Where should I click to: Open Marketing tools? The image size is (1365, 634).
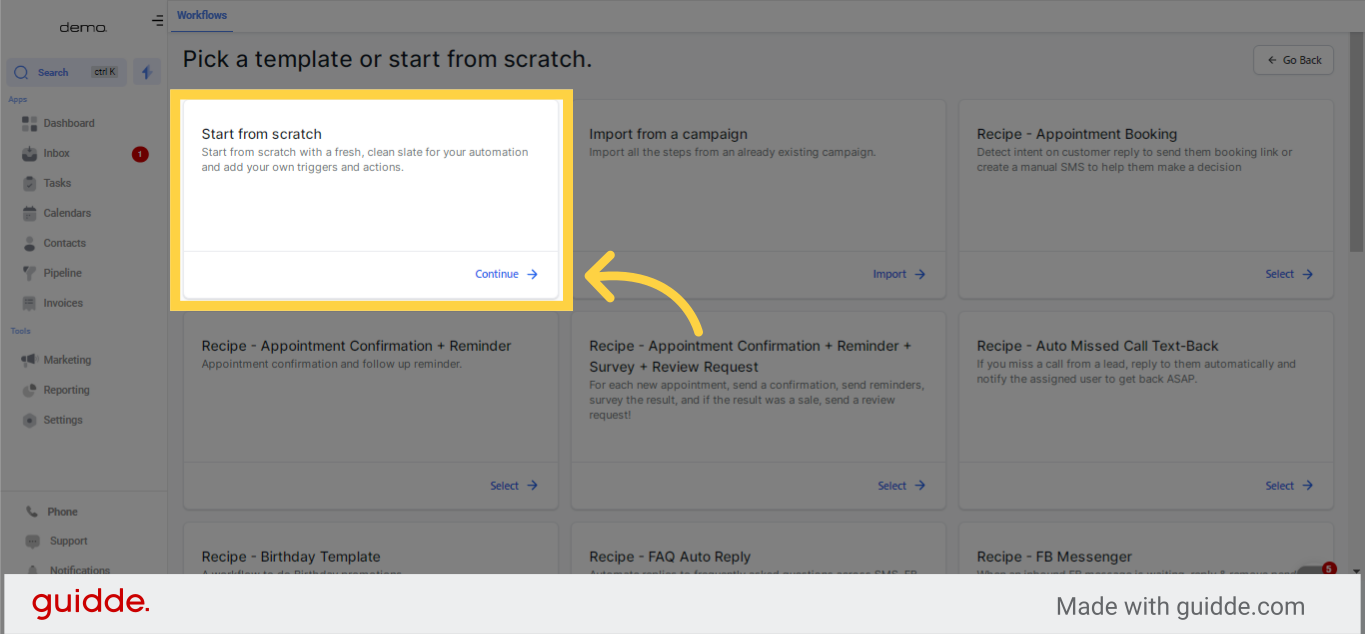[67, 359]
